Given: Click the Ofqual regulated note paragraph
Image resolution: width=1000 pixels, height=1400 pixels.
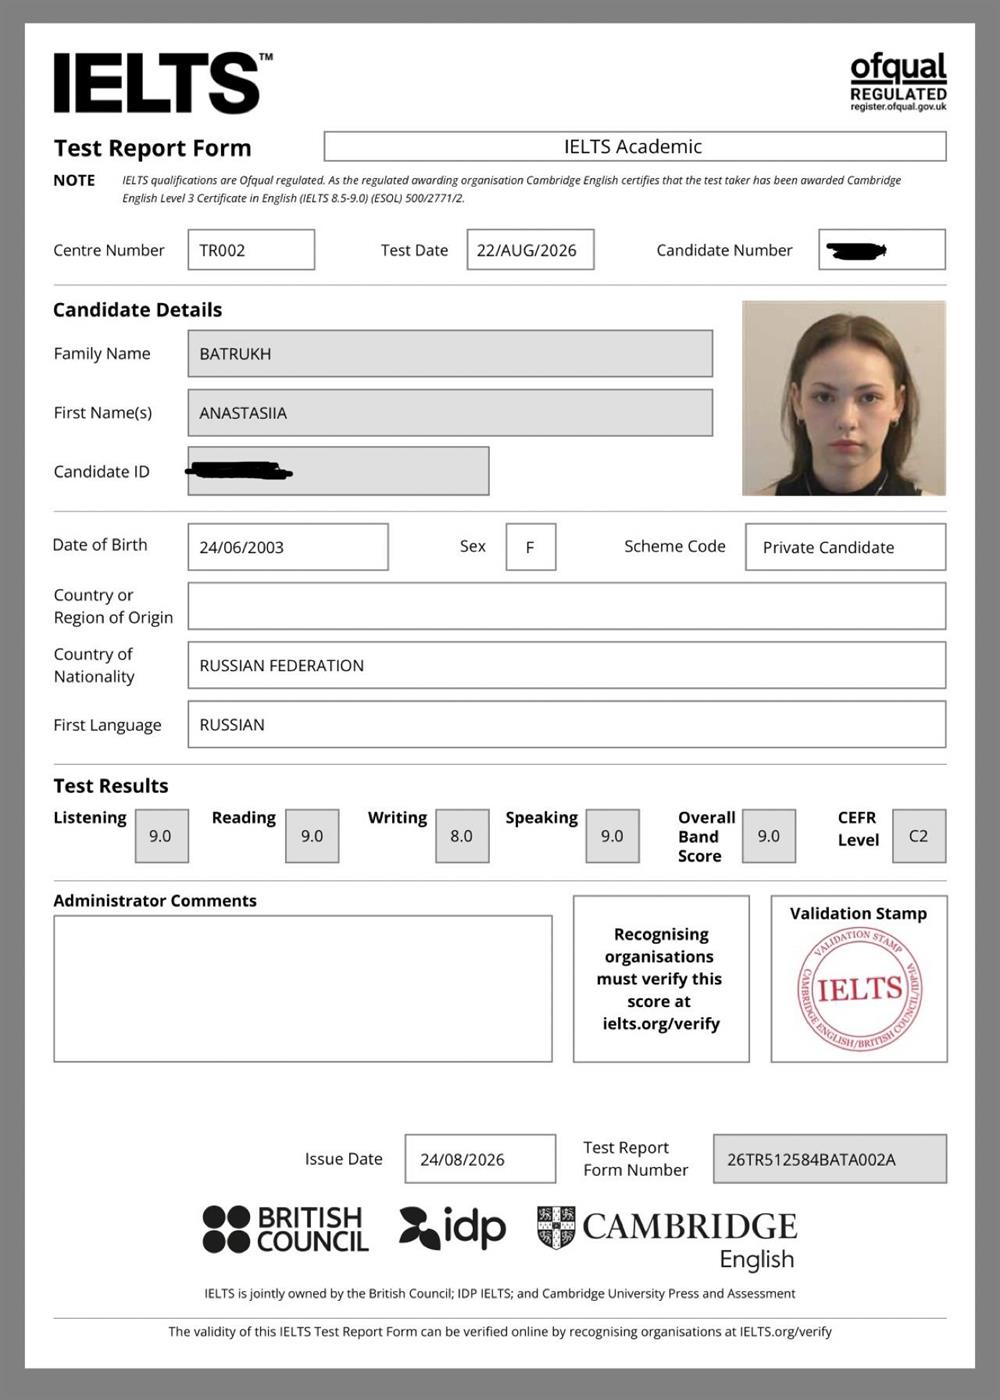Looking at the screenshot, I should (x=512, y=189).
